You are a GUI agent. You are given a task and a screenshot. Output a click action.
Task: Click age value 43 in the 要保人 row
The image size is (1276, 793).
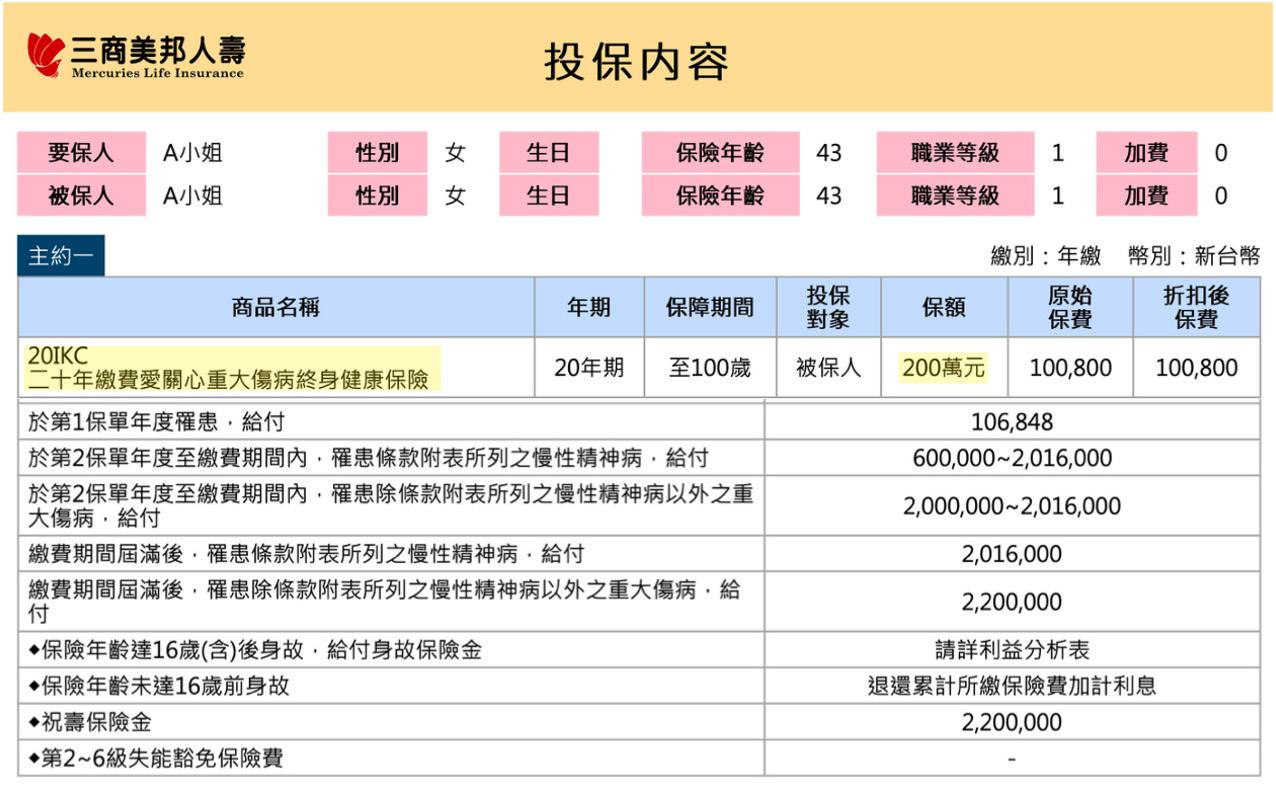(x=829, y=153)
